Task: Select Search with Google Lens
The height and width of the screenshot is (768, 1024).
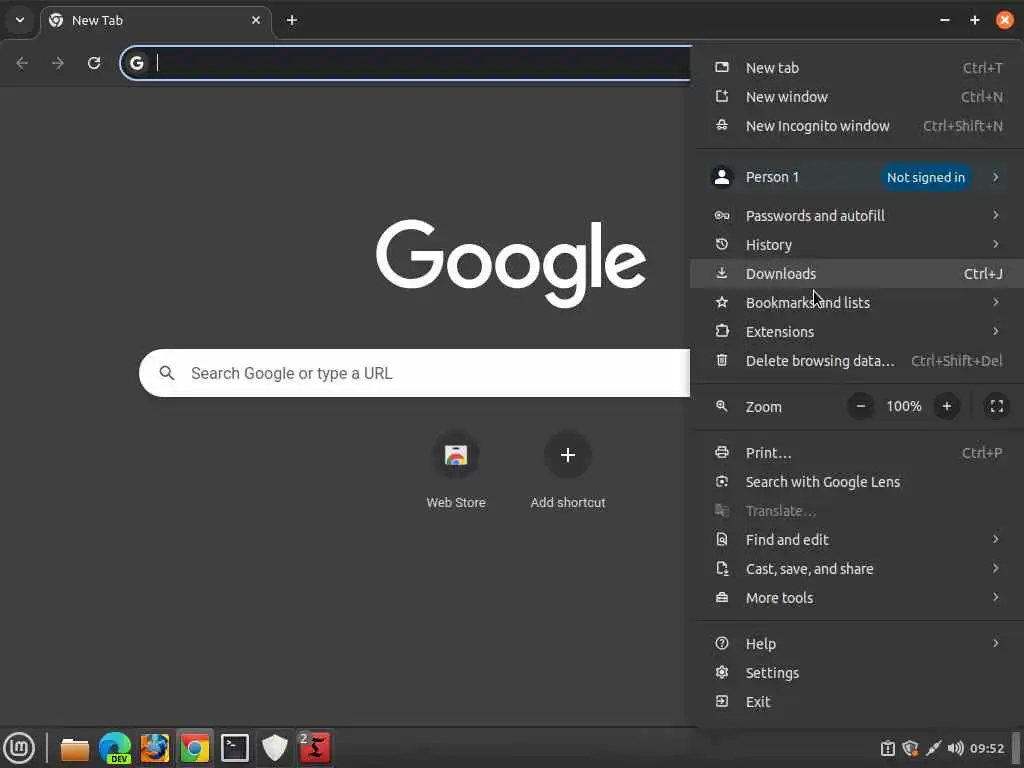Action: 857,482
